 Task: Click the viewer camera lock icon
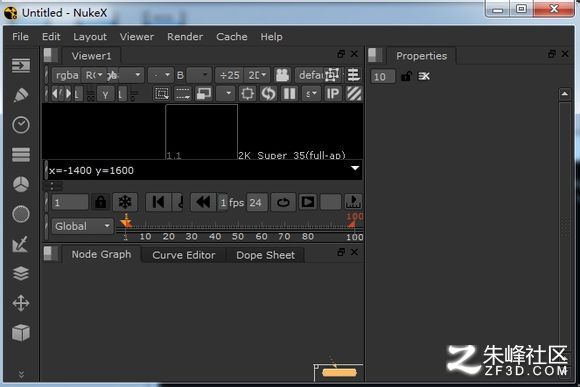click(x=282, y=75)
